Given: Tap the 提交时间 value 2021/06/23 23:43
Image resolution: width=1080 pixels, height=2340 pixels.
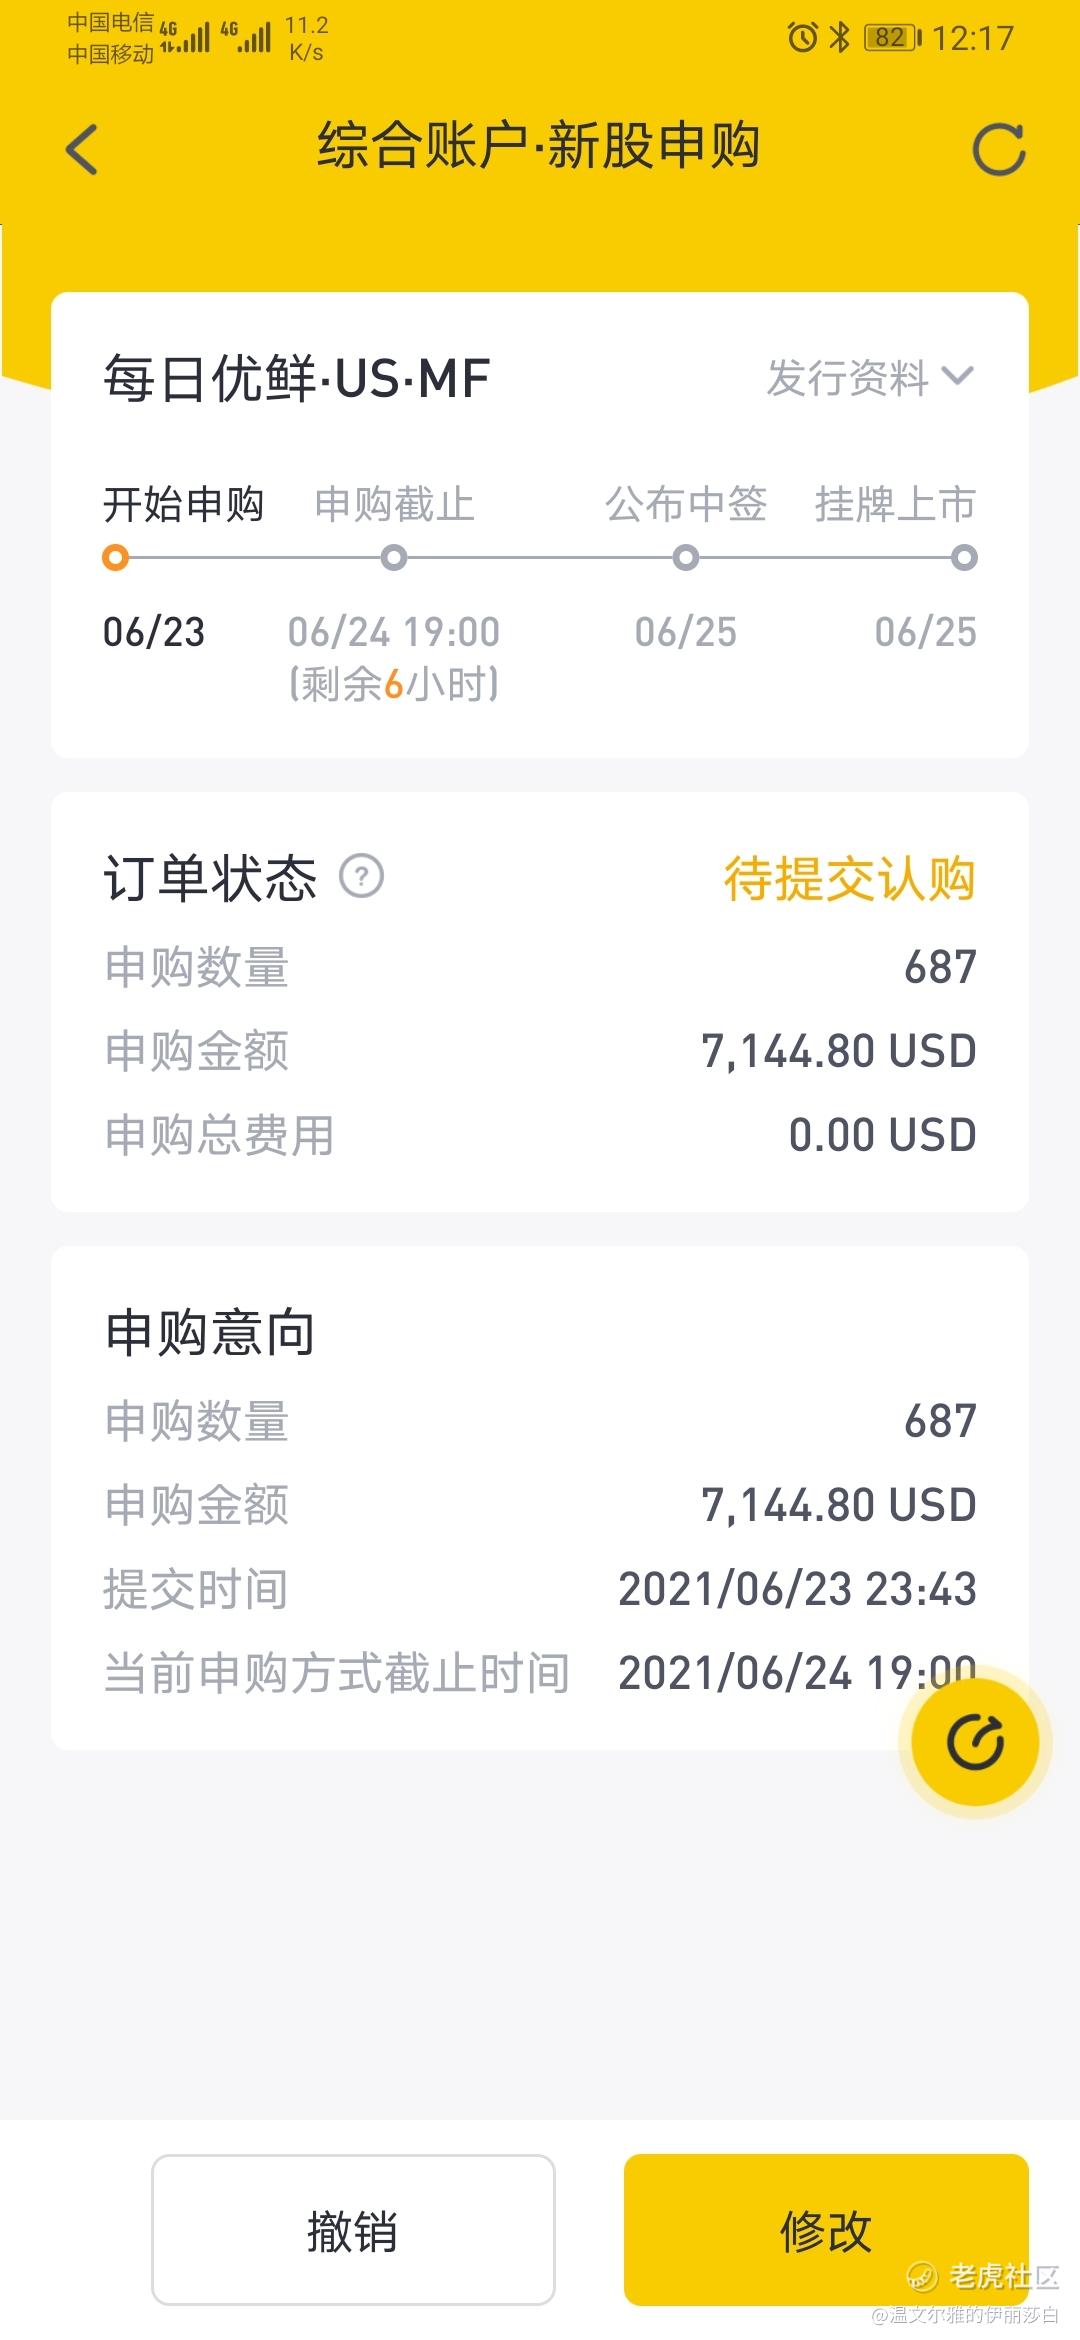Looking at the screenshot, I should pyautogui.click(x=797, y=1589).
